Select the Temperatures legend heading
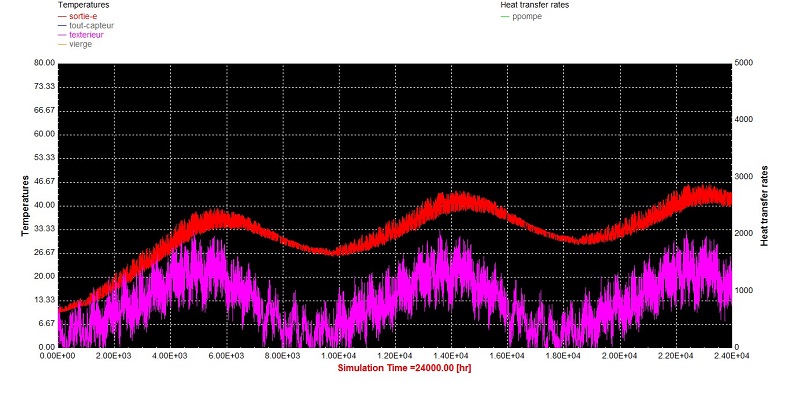The height and width of the screenshot is (396, 790). click(x=84, y=5)
